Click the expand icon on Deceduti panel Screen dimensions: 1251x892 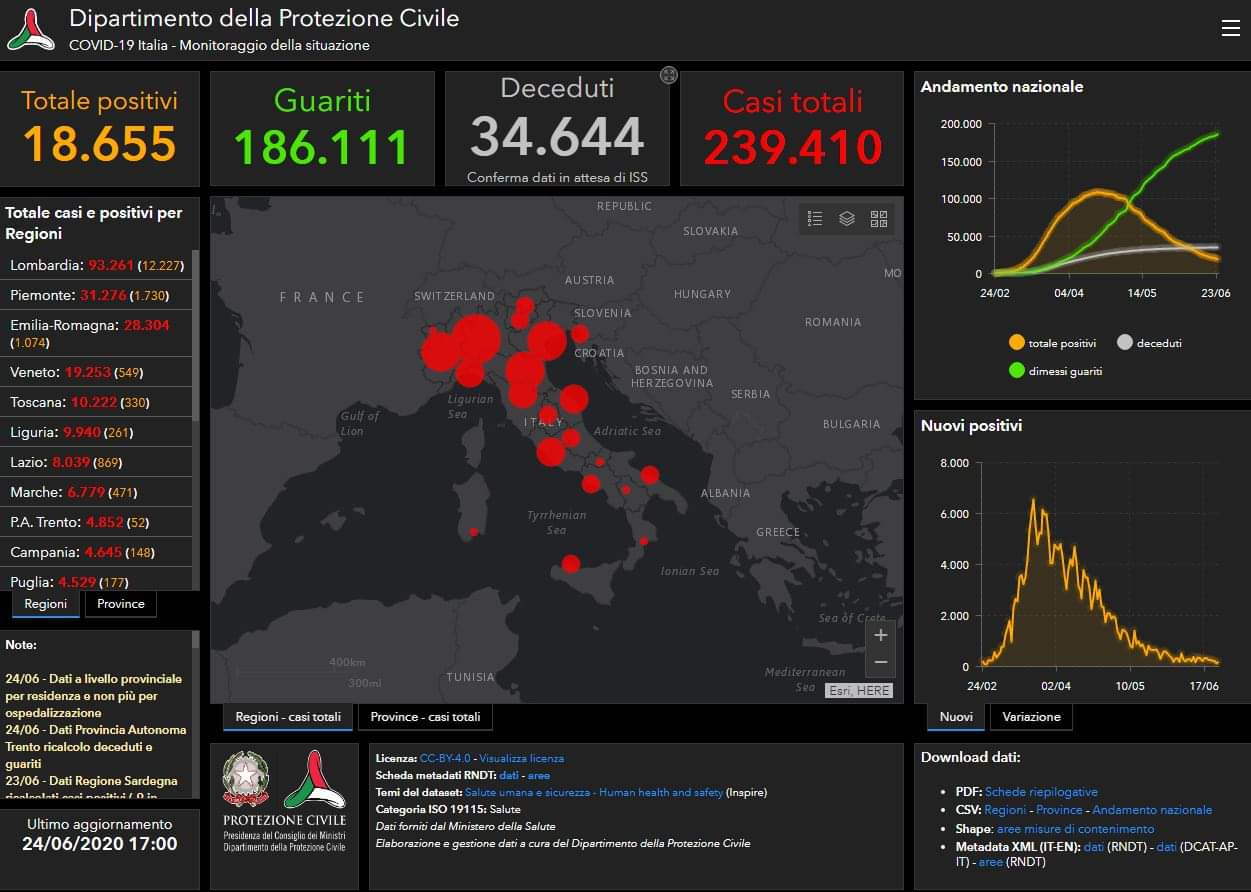tap(669, 75)
